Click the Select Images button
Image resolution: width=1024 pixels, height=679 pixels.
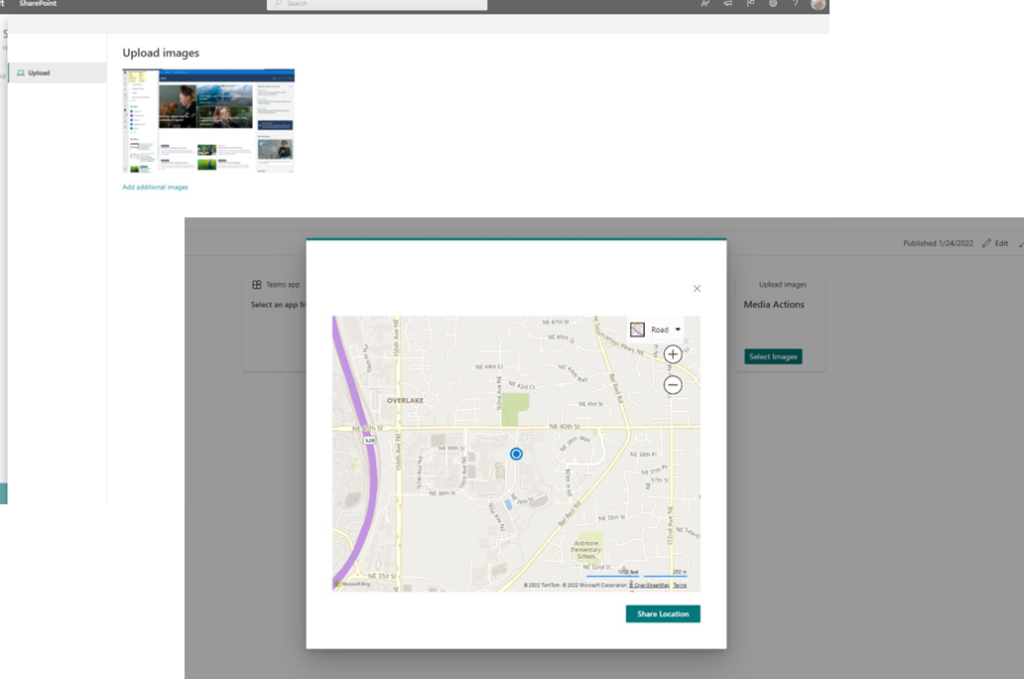point(773,356)
